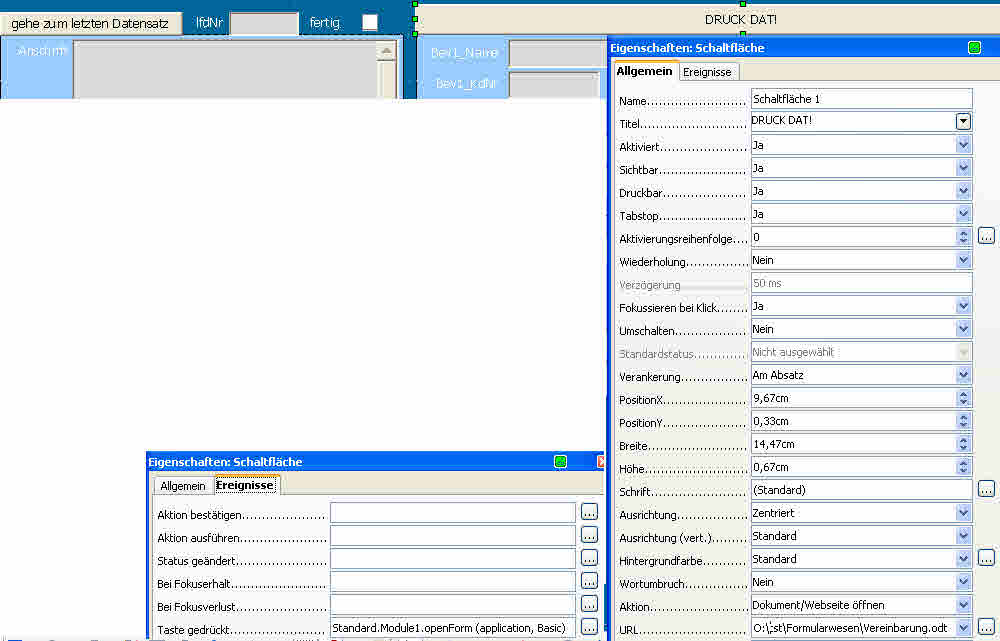Click ellipsis button for Bei Fokuserhalt

point(589,581)
